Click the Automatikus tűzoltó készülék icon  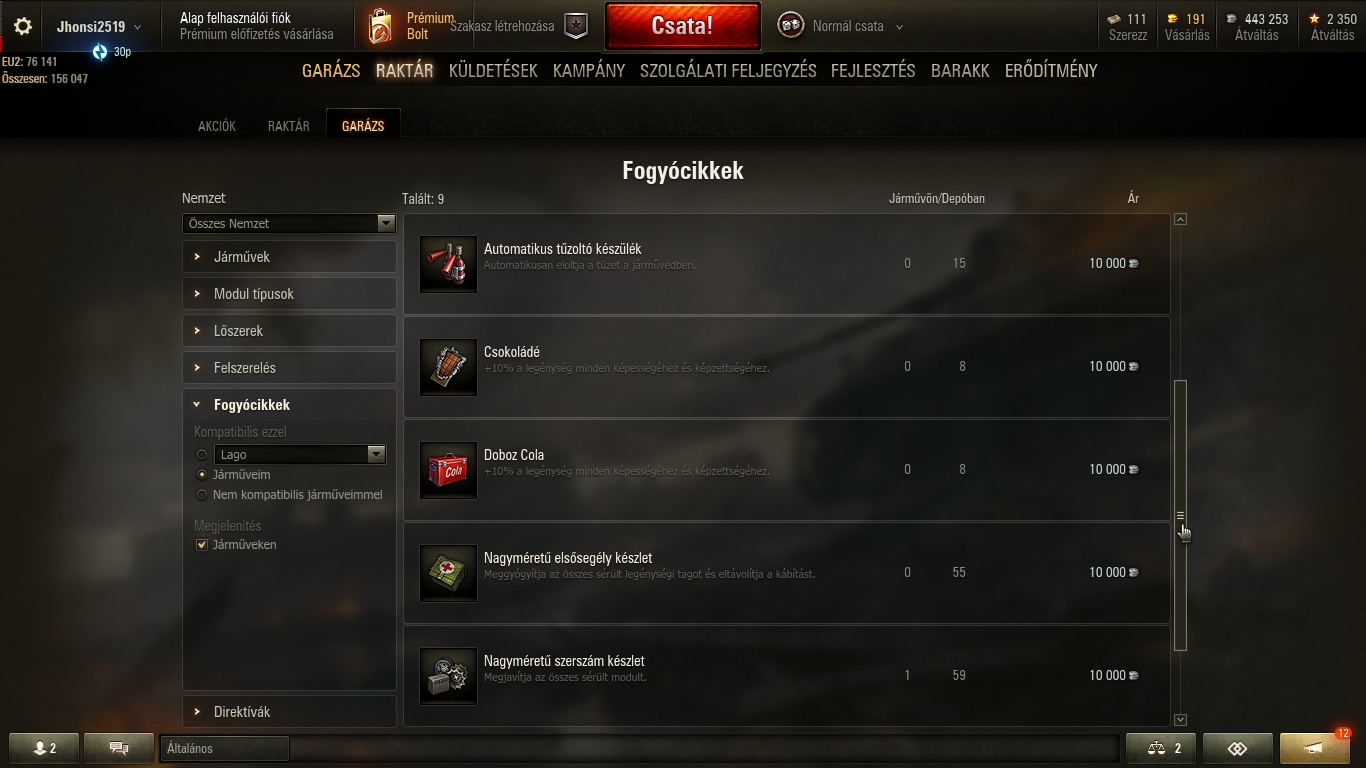click(x=448, y=264)
